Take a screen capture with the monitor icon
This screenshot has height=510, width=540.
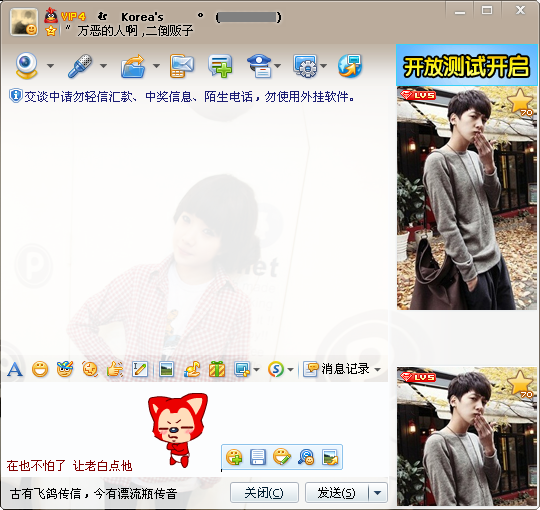point(242,370)
